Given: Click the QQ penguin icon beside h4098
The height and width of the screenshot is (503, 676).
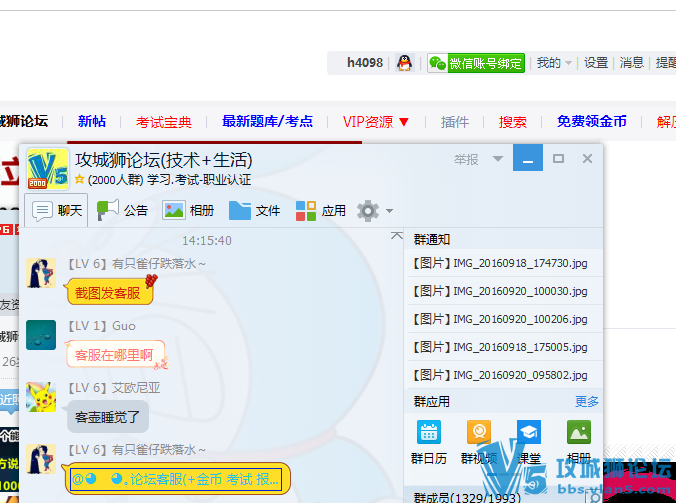Looking at the screenshot, I should click(404, 63).
